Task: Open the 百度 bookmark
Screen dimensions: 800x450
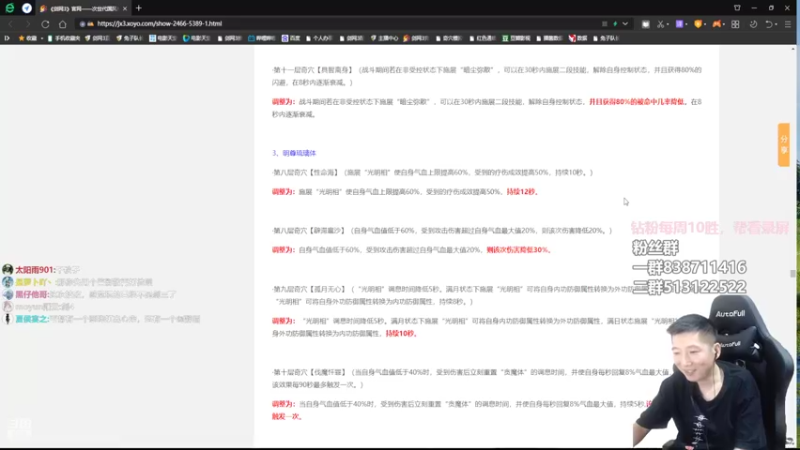Action: [291, 38]
